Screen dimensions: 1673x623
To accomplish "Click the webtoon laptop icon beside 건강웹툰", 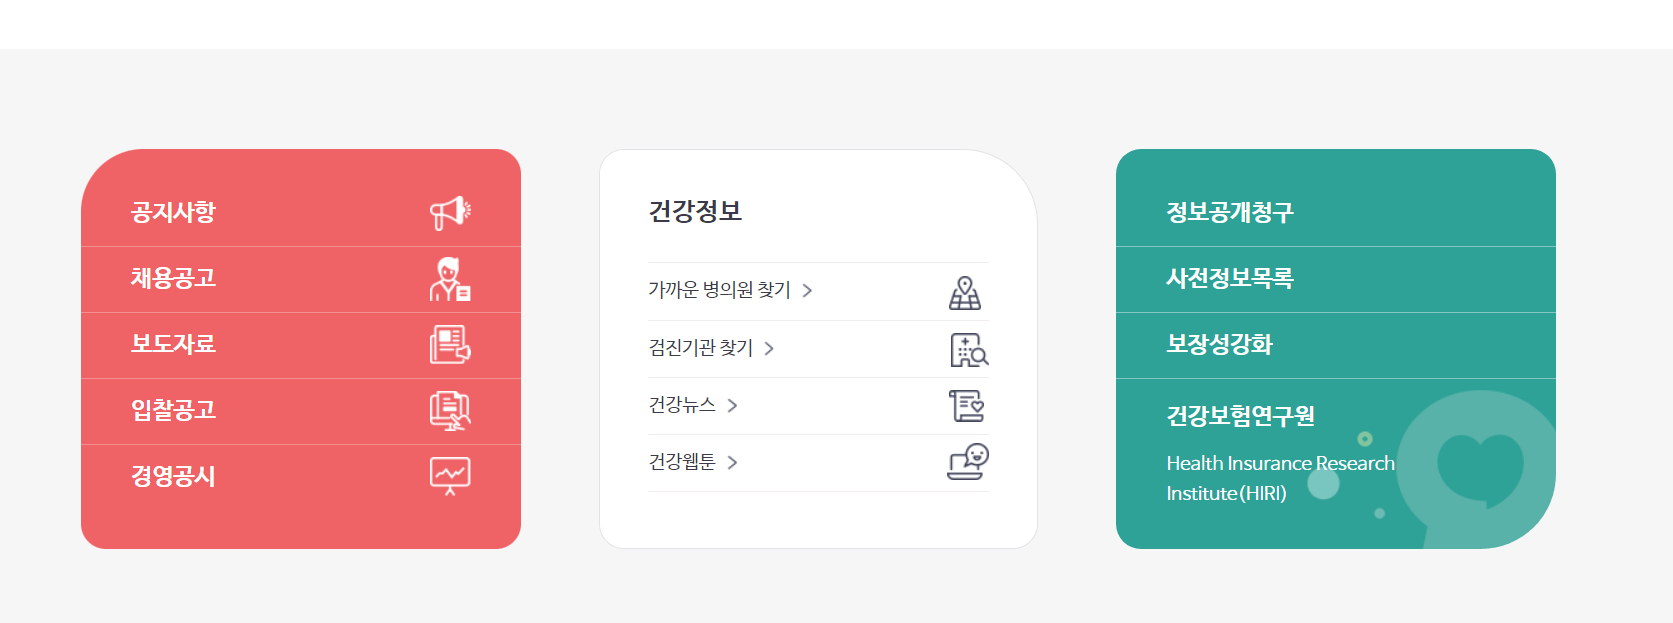I will pos(968,462).
